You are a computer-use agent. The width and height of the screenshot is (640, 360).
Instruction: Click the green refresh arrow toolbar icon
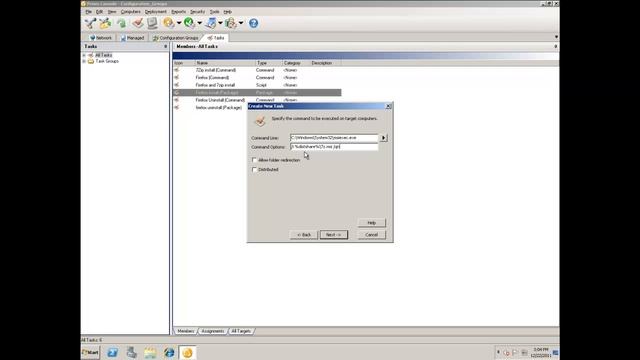(121, 23)
